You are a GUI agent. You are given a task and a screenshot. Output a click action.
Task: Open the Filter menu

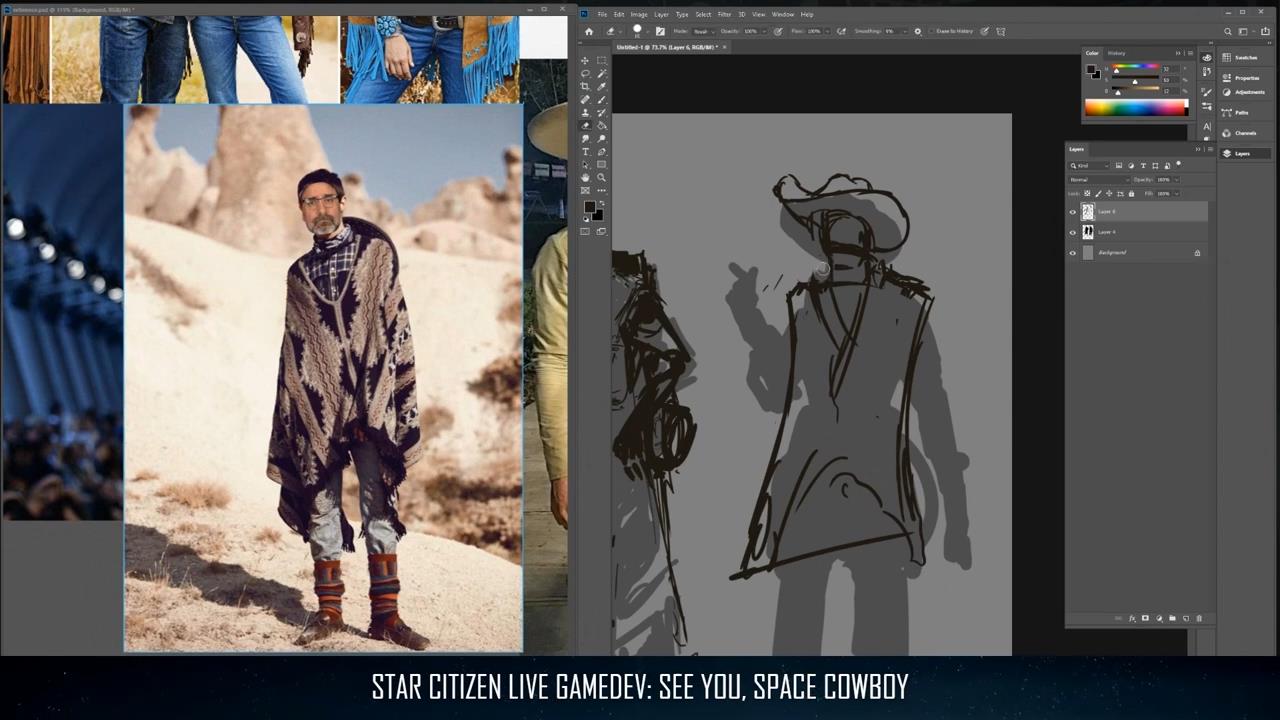(724, 14)
